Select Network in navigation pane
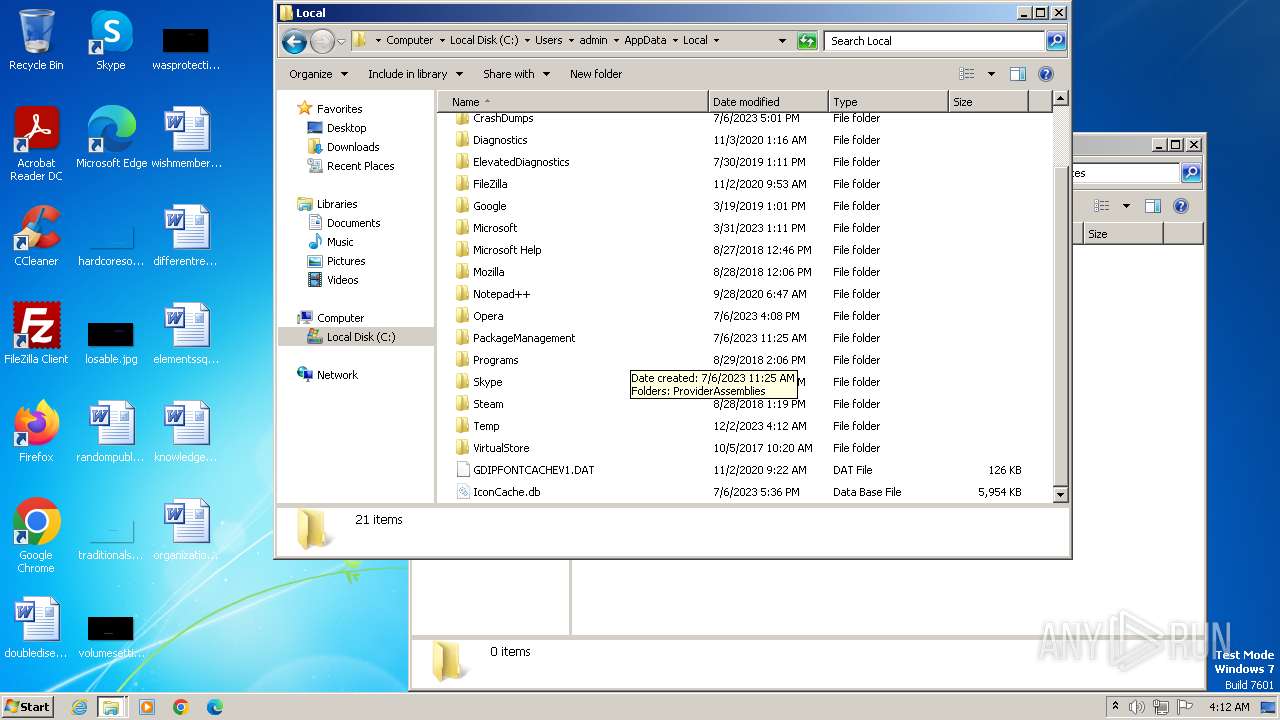This screenshot has height=720, width=1280. coord(337,375)
